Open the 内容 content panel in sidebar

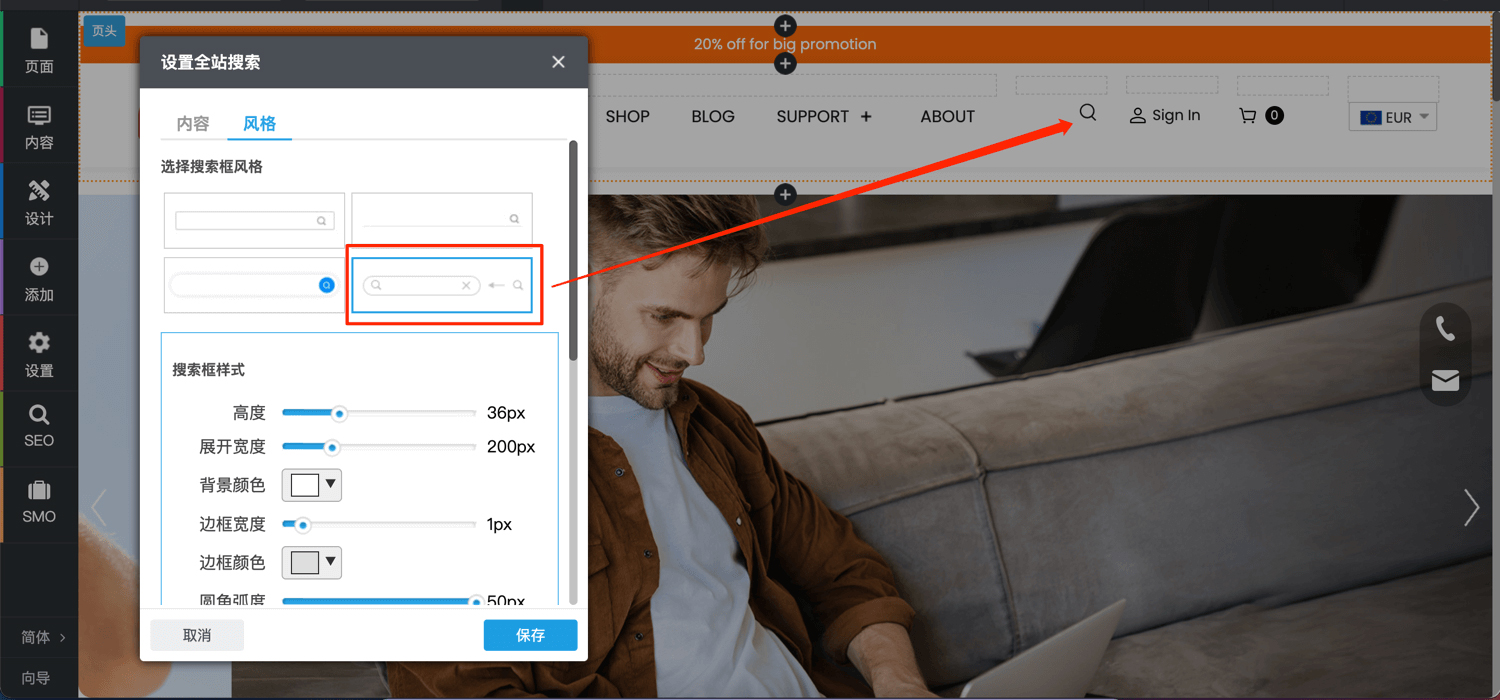pyautogui.click(x=39, y=126)
